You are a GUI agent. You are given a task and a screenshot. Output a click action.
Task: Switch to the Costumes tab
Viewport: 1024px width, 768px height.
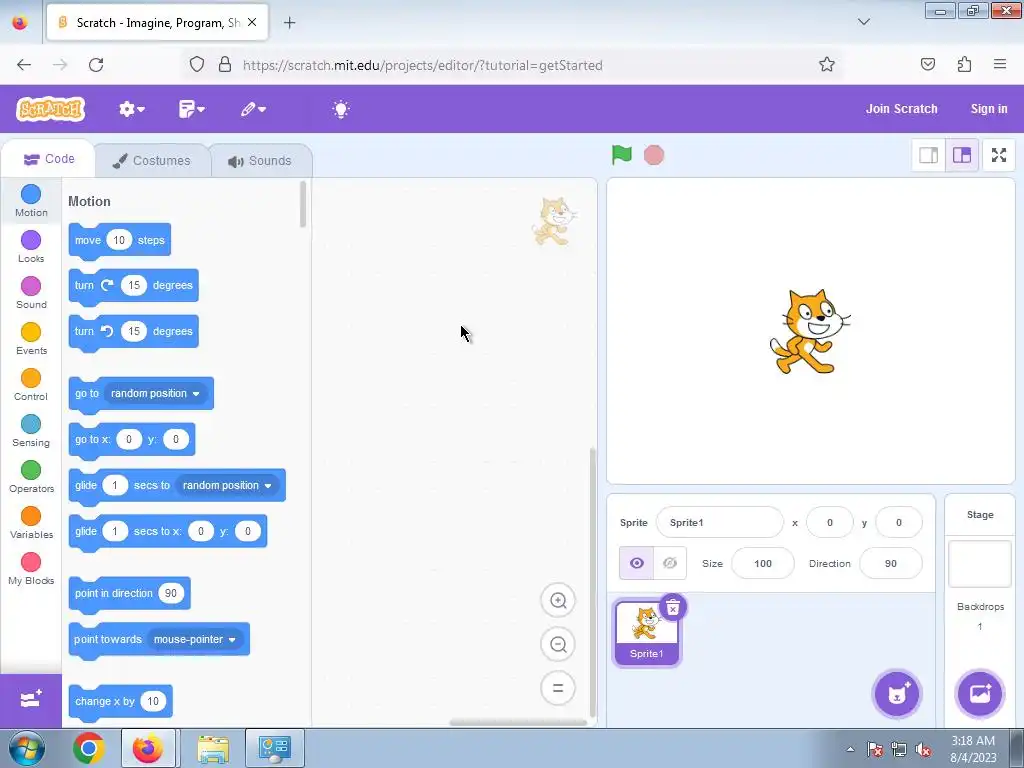[x=152, y=161]
